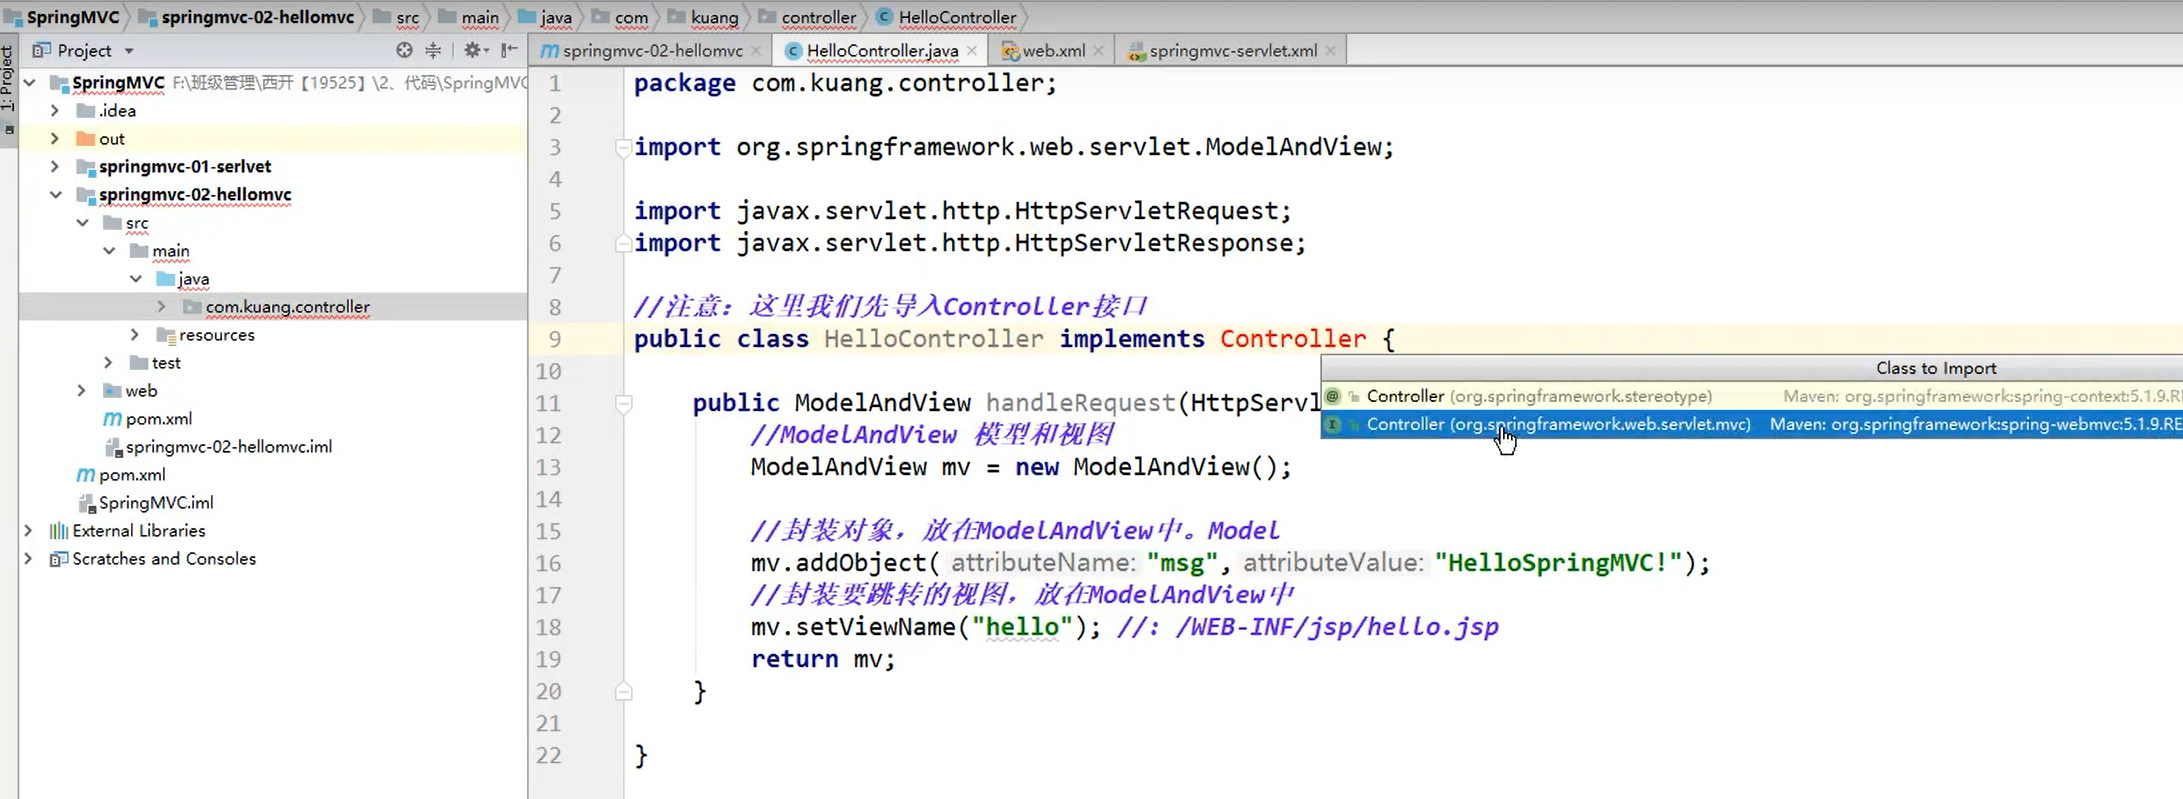Fold the imports block at line 3
Image resolution: width=2183 pixels, height=799 pixels.
623,148
